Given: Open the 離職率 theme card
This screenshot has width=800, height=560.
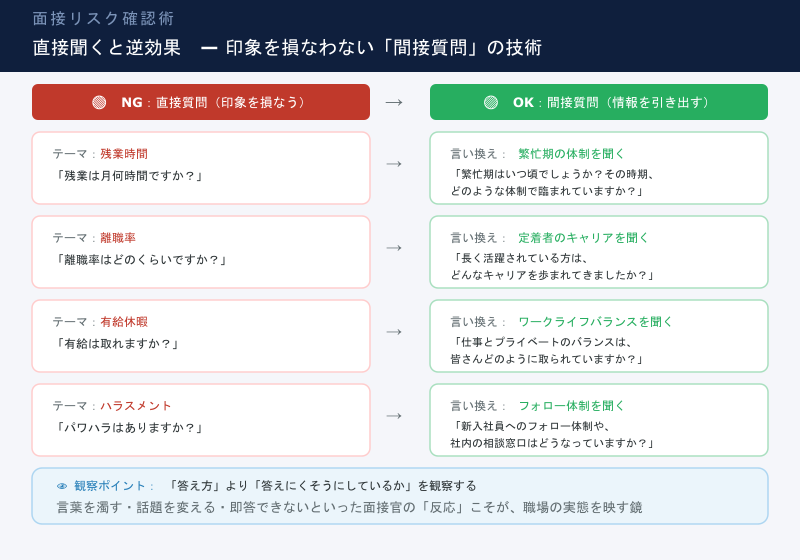Looking at the screenshot, I should (201, 252).
